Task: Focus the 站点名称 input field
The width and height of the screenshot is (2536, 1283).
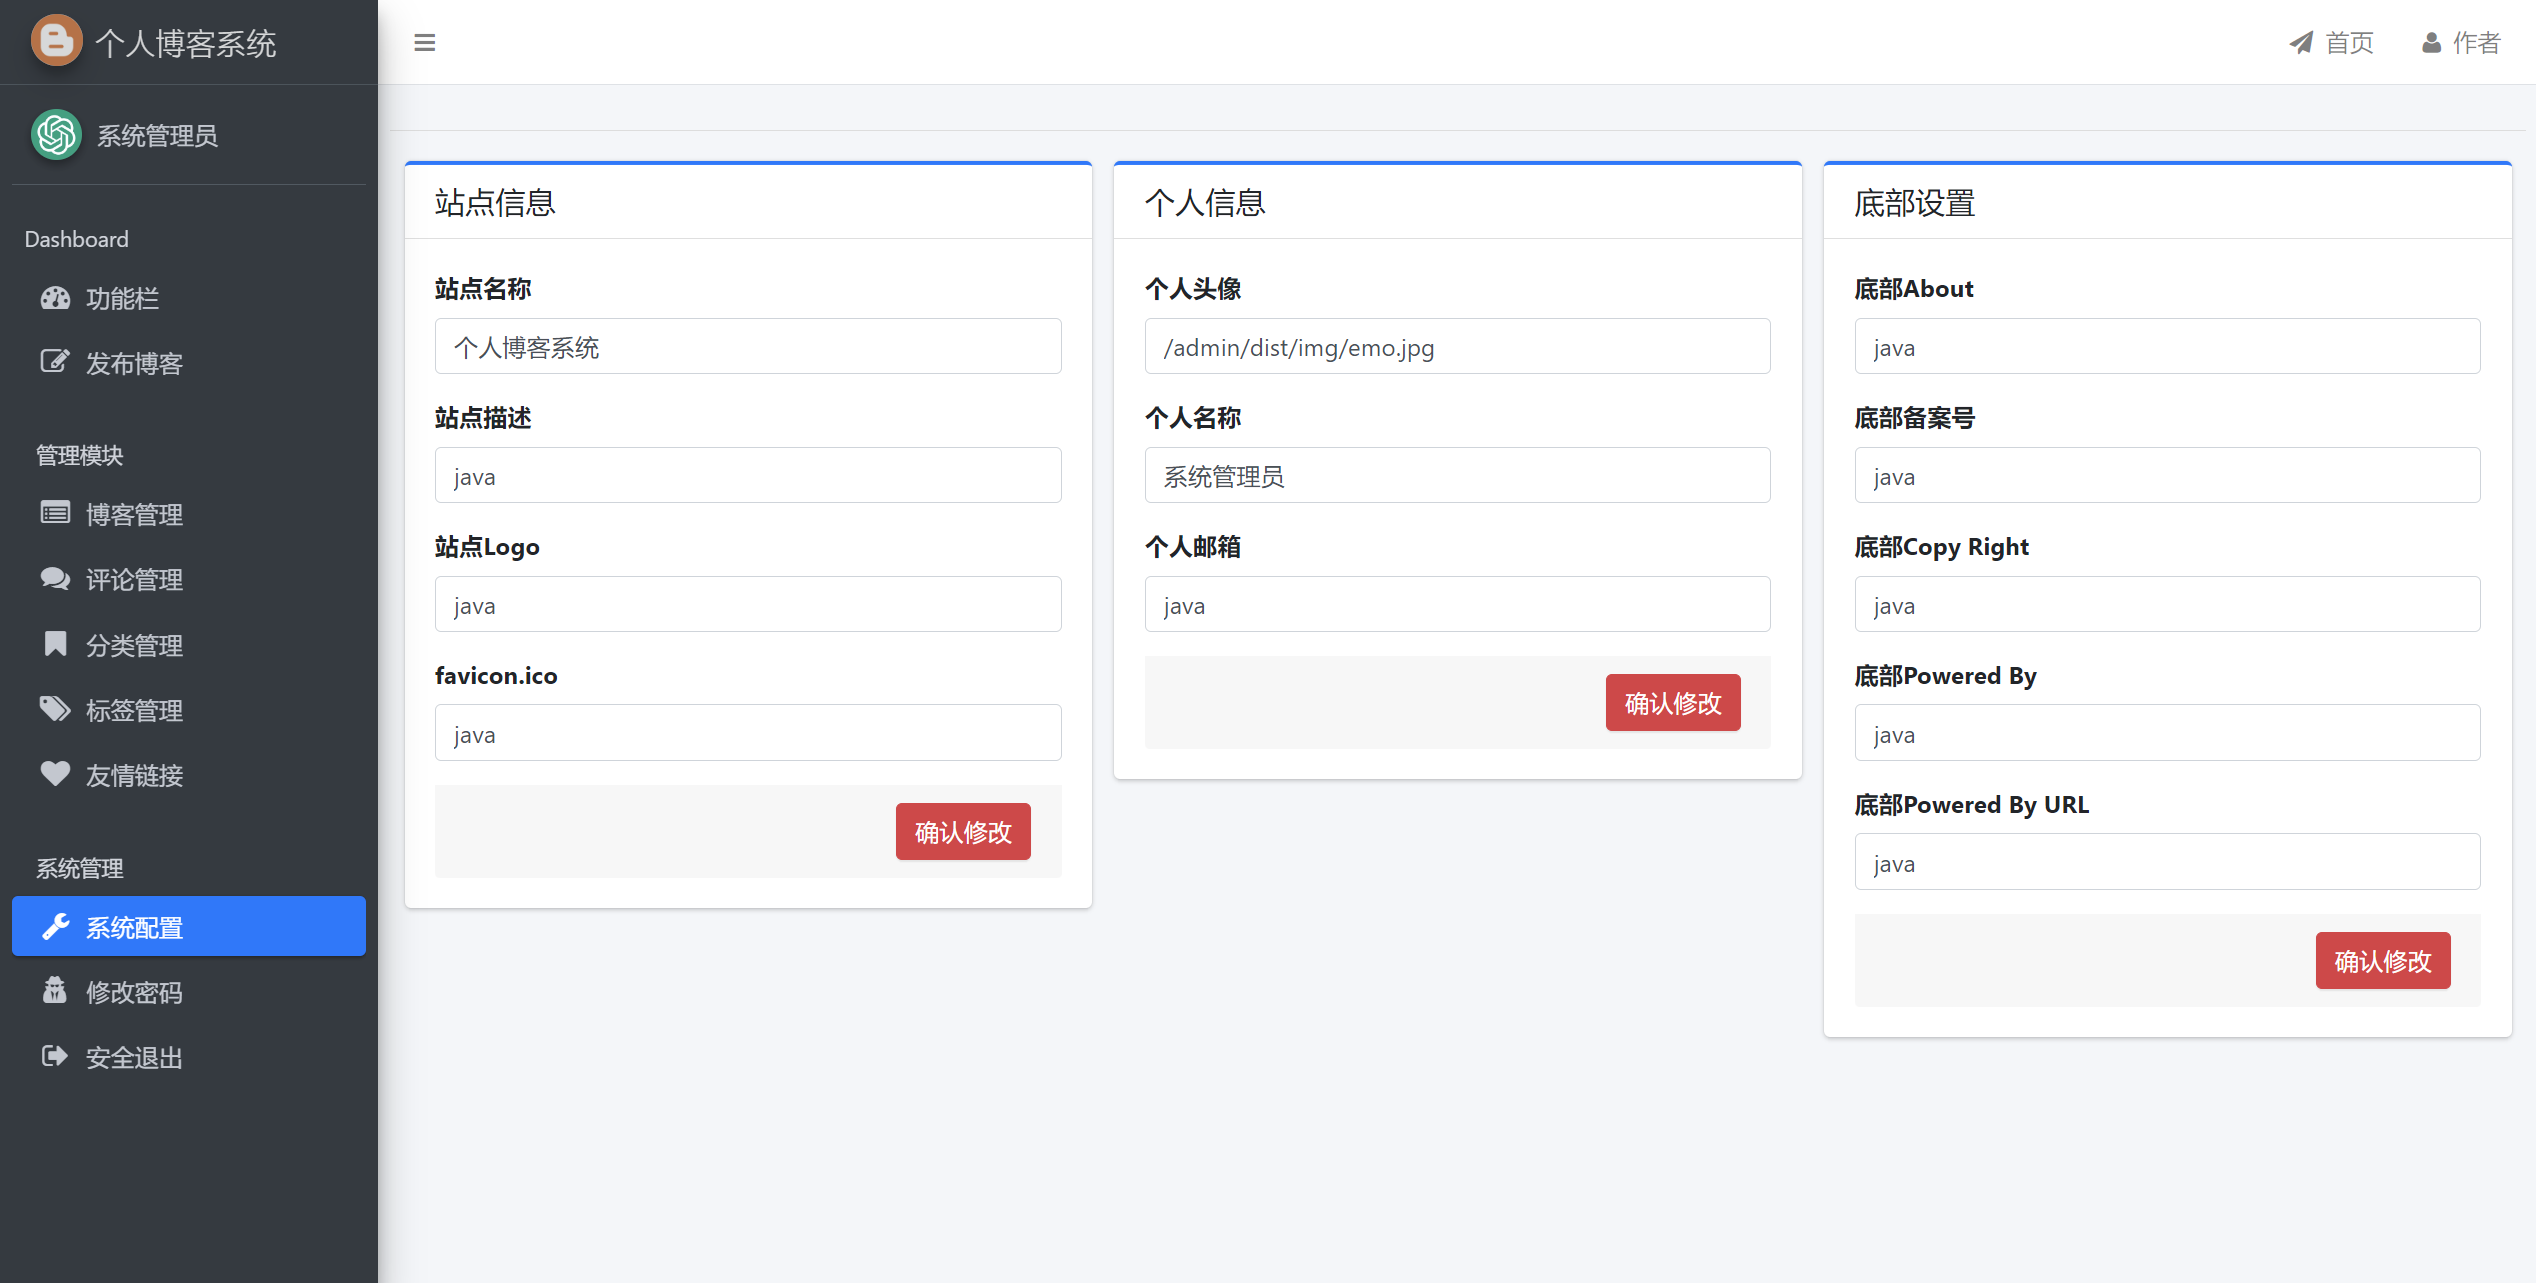Action: click(748, 346)
